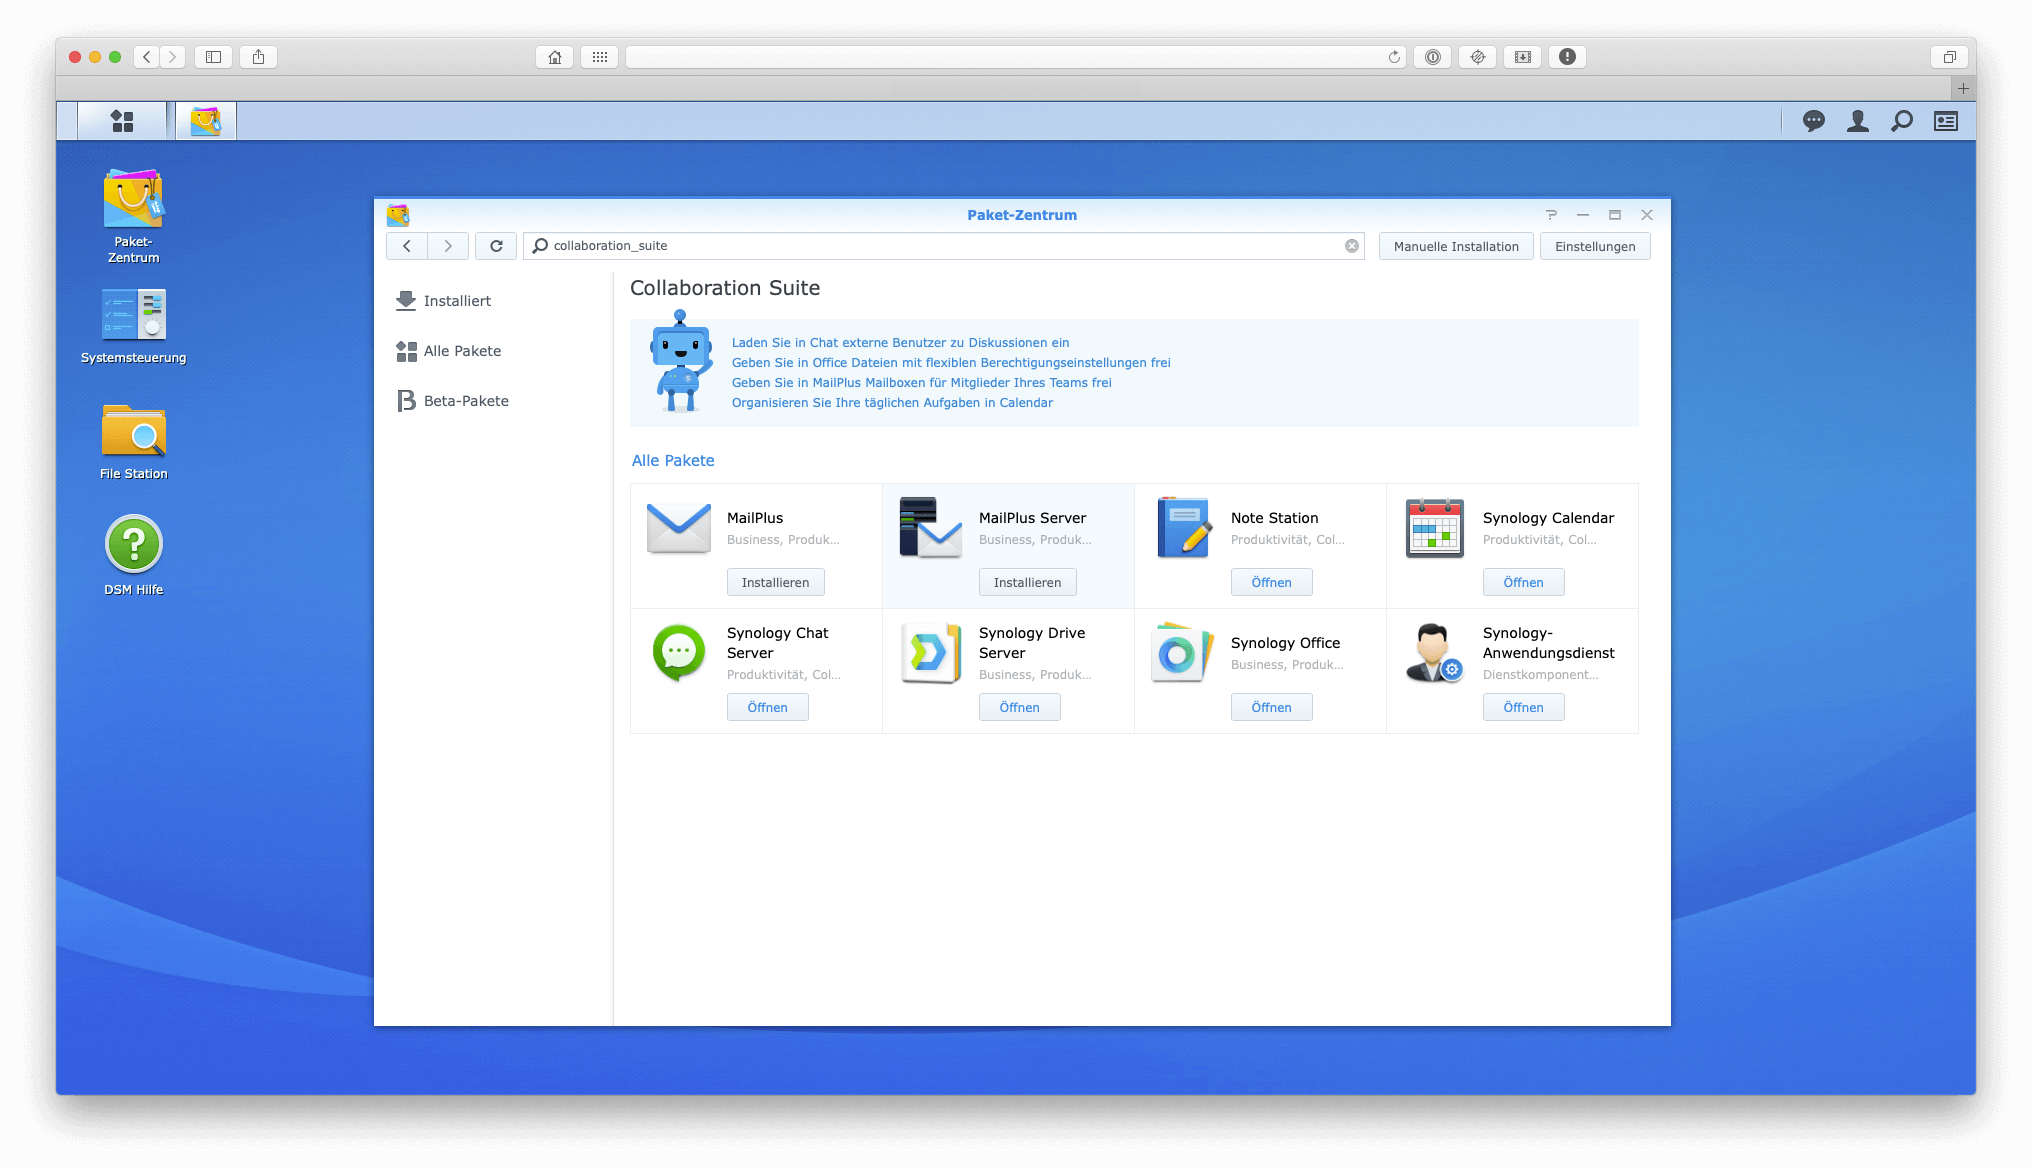Open the notifications chat bubble icon
Screen dimensions: 2032x1169
[1813, 121]
